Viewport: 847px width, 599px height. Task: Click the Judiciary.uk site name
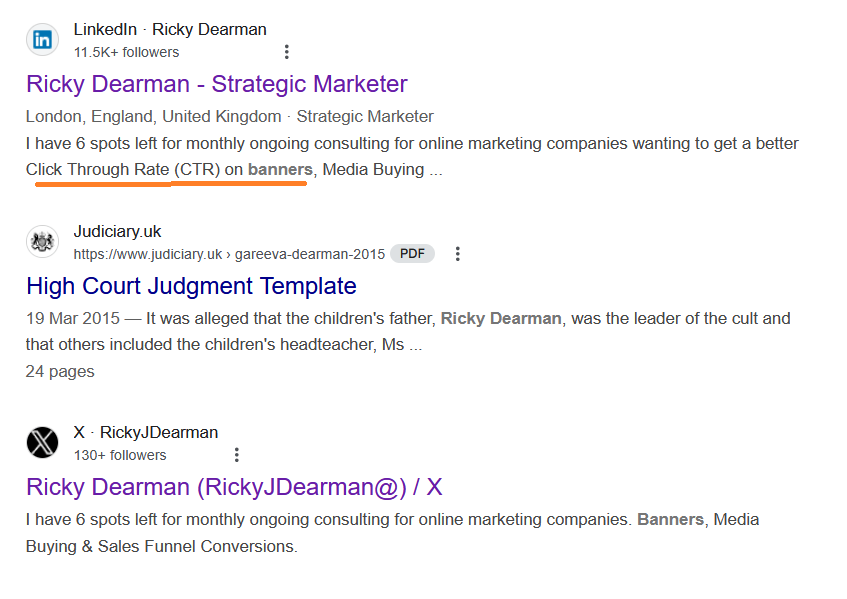117,231
